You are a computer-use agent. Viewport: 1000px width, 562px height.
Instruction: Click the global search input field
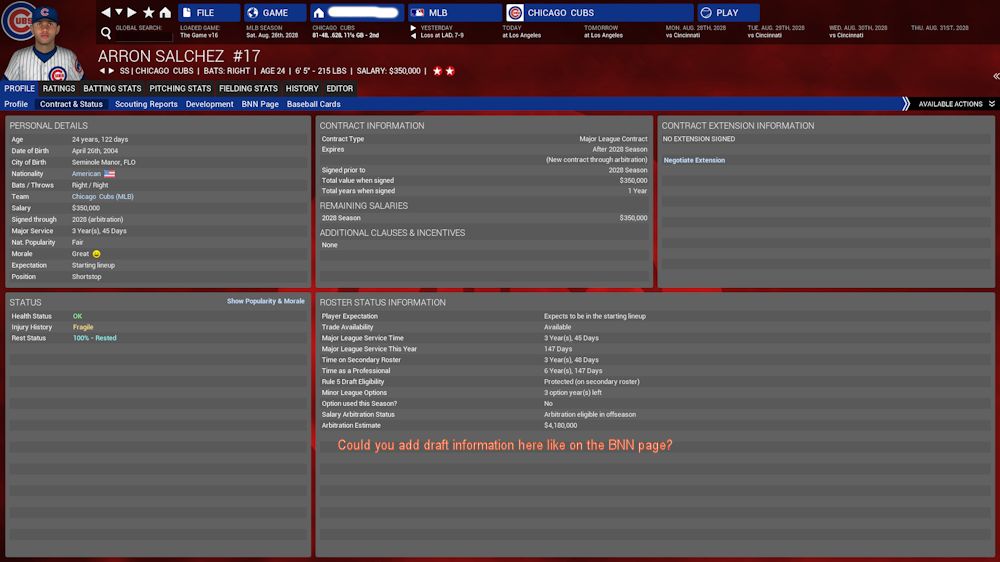tap(143, 36)
